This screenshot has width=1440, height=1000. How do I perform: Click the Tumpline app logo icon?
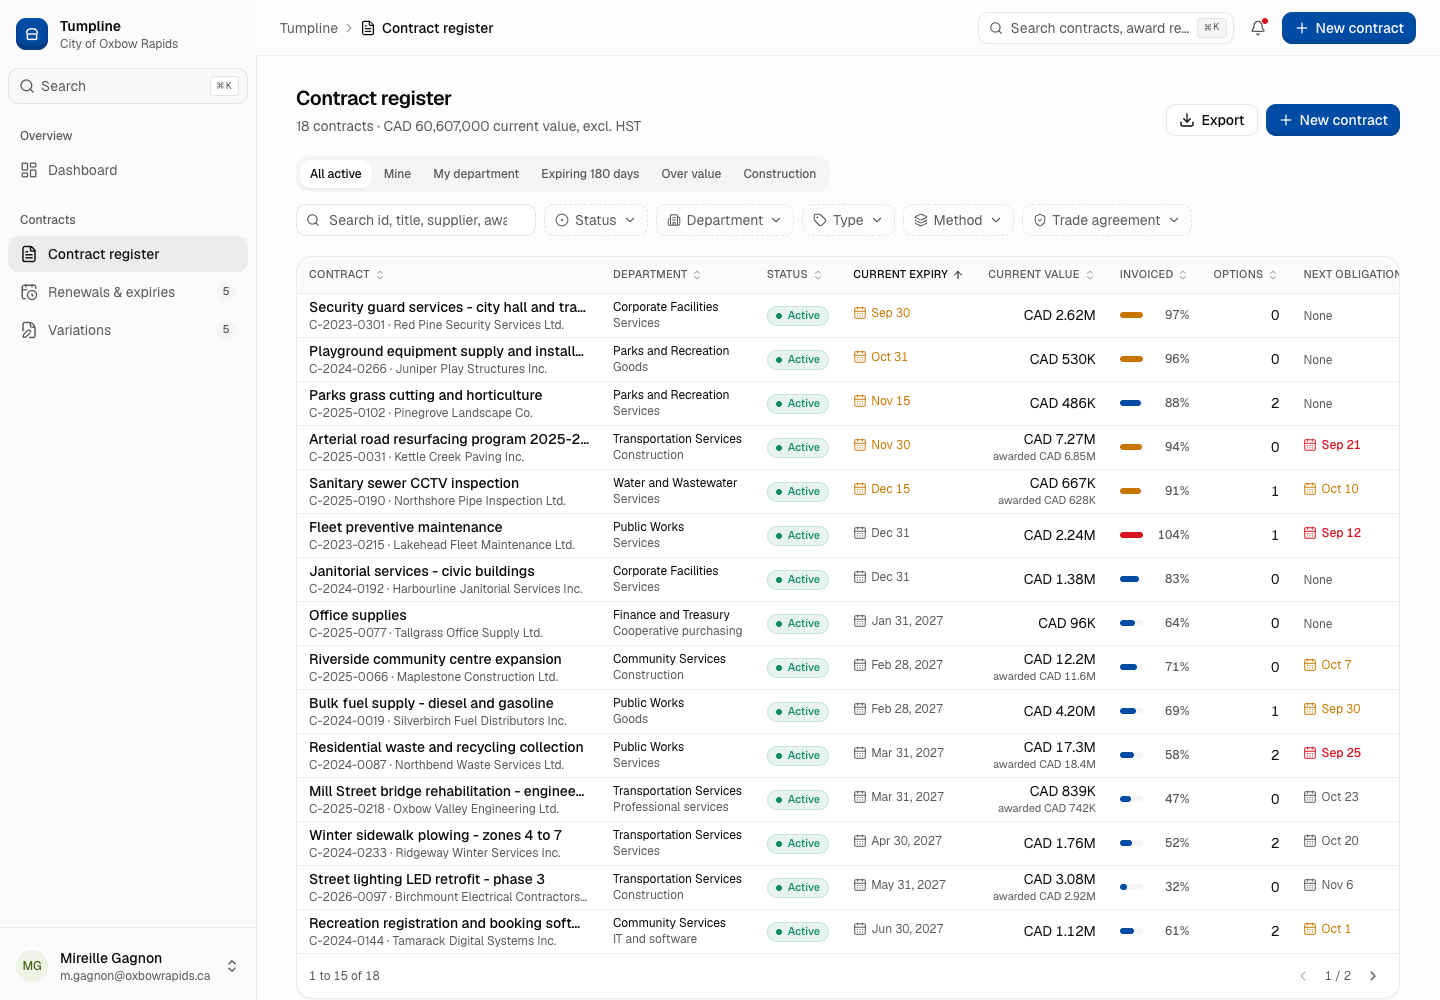tap(32, 34)
